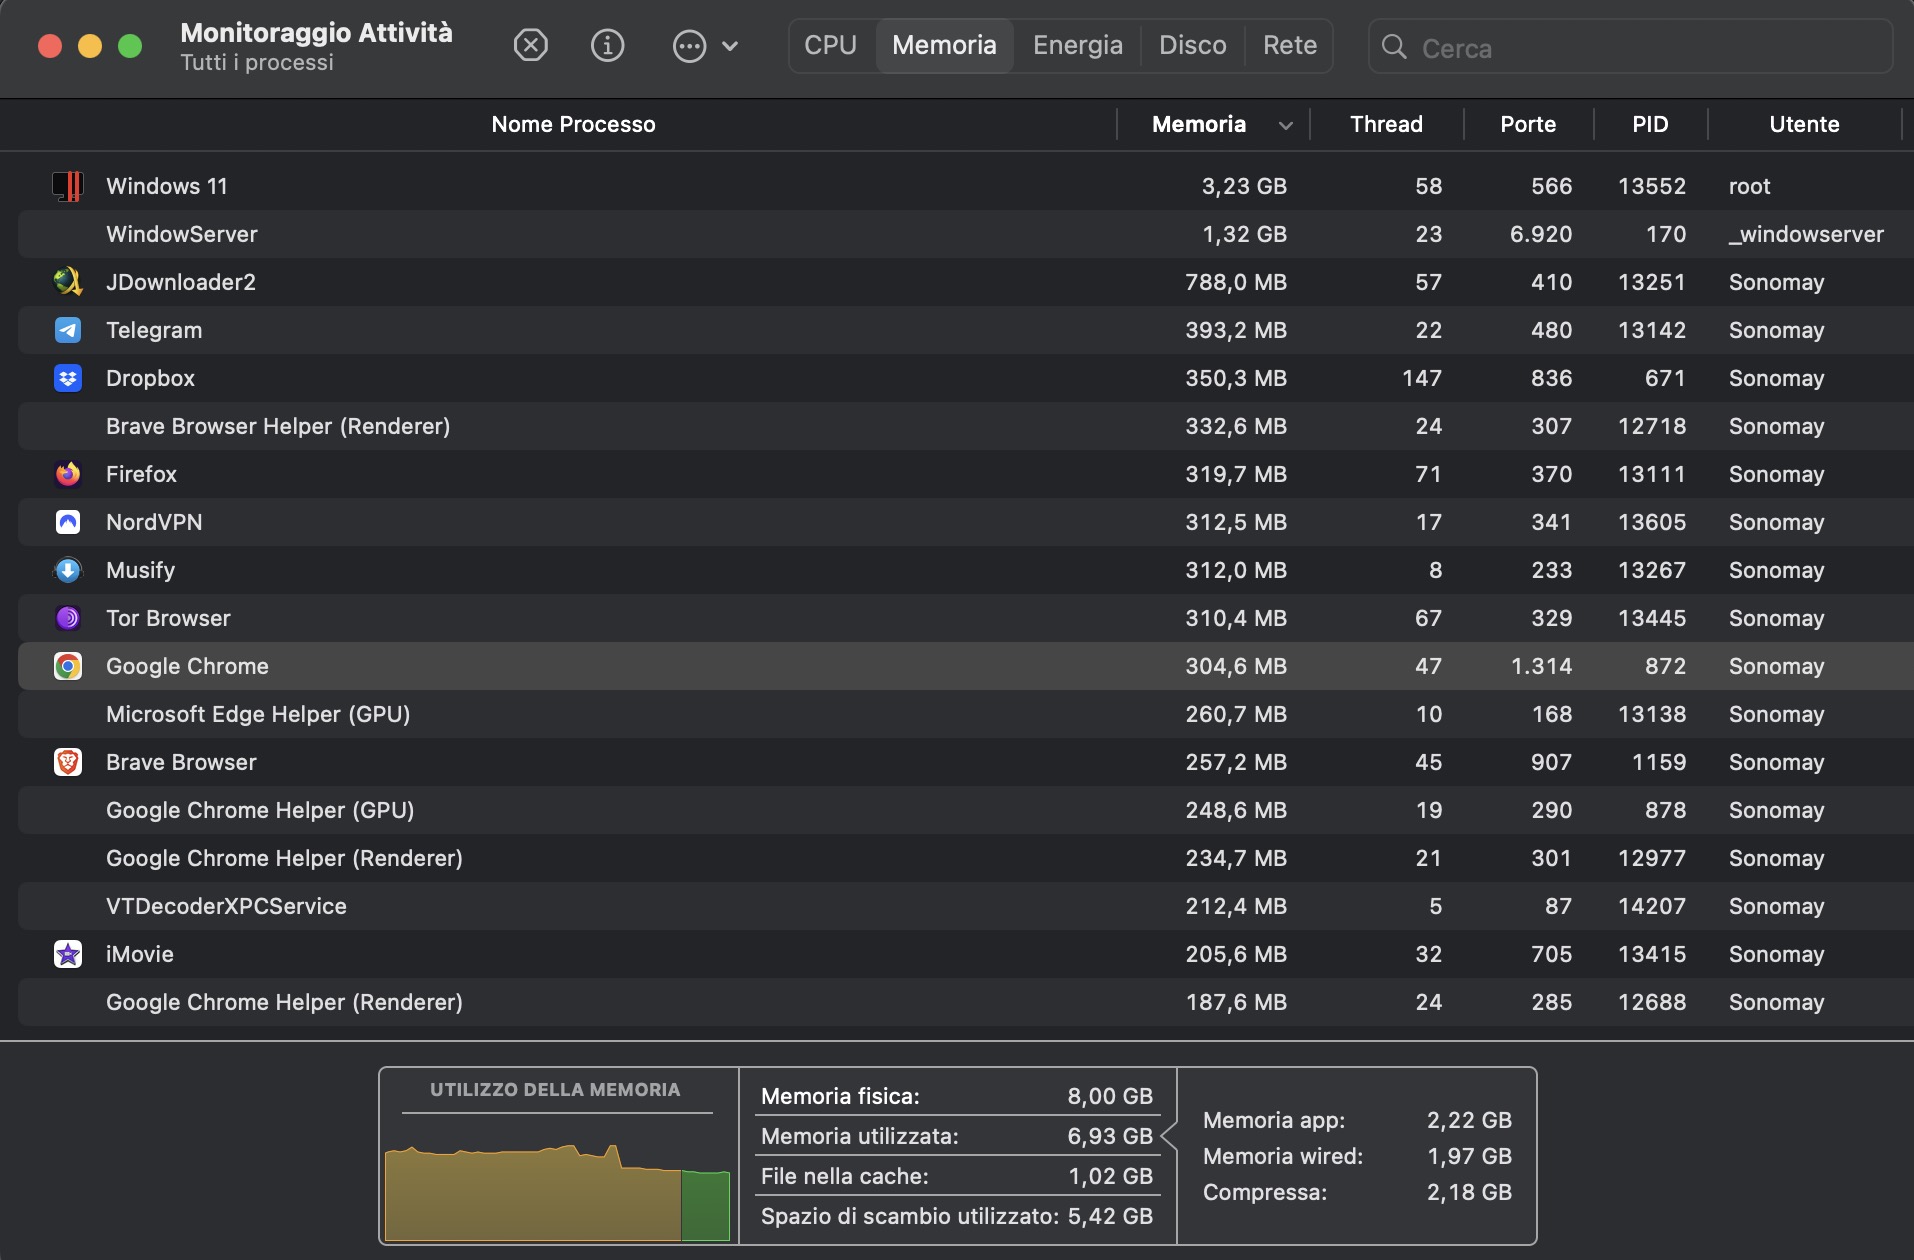Screen dimensions: 1914x1260
Task: Click Google Chrome's ports value 1.314
Action: pyautogui.click(x=1541, y=666)
